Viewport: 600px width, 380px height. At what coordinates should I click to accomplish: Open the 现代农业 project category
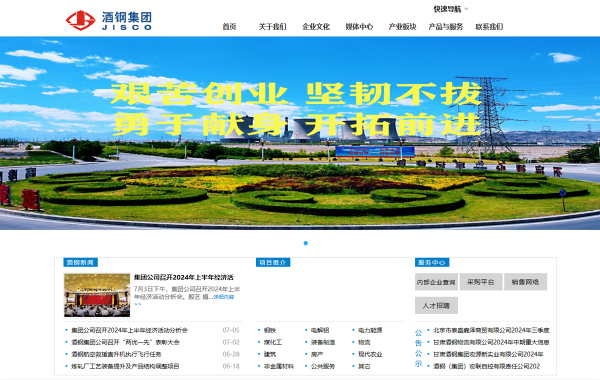pos(370,354)
